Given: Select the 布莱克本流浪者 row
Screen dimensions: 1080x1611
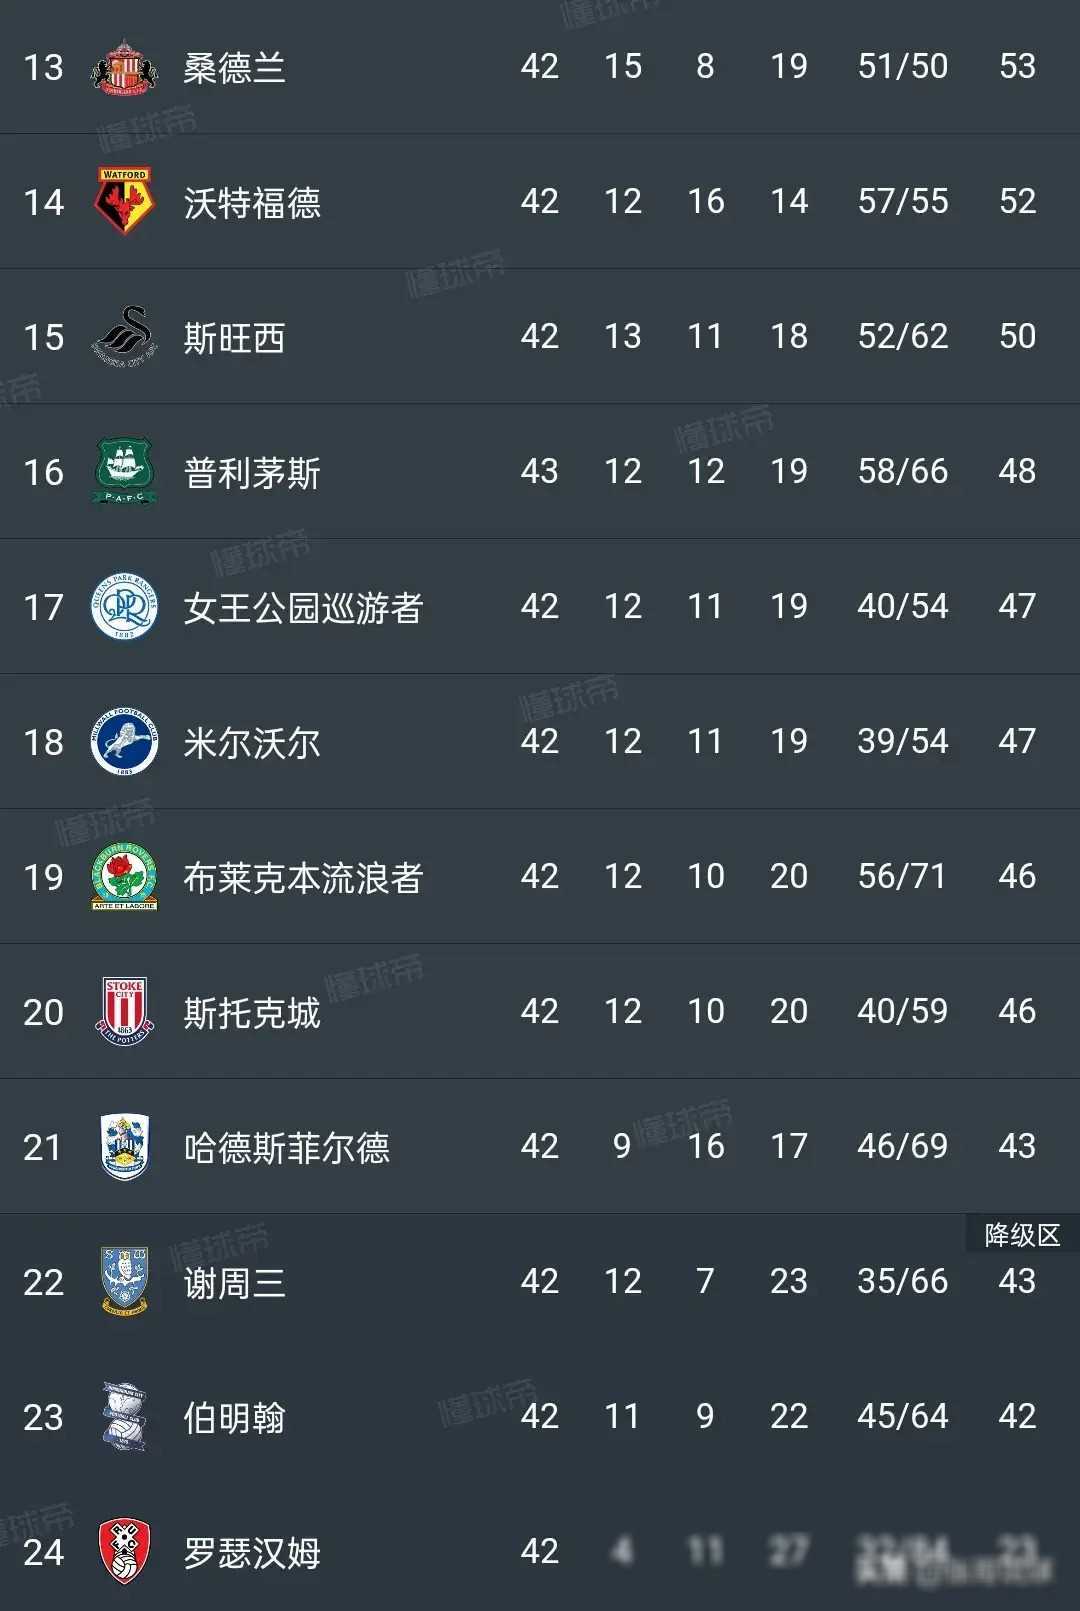Looking at the screenshot, I should click(540, 876).
